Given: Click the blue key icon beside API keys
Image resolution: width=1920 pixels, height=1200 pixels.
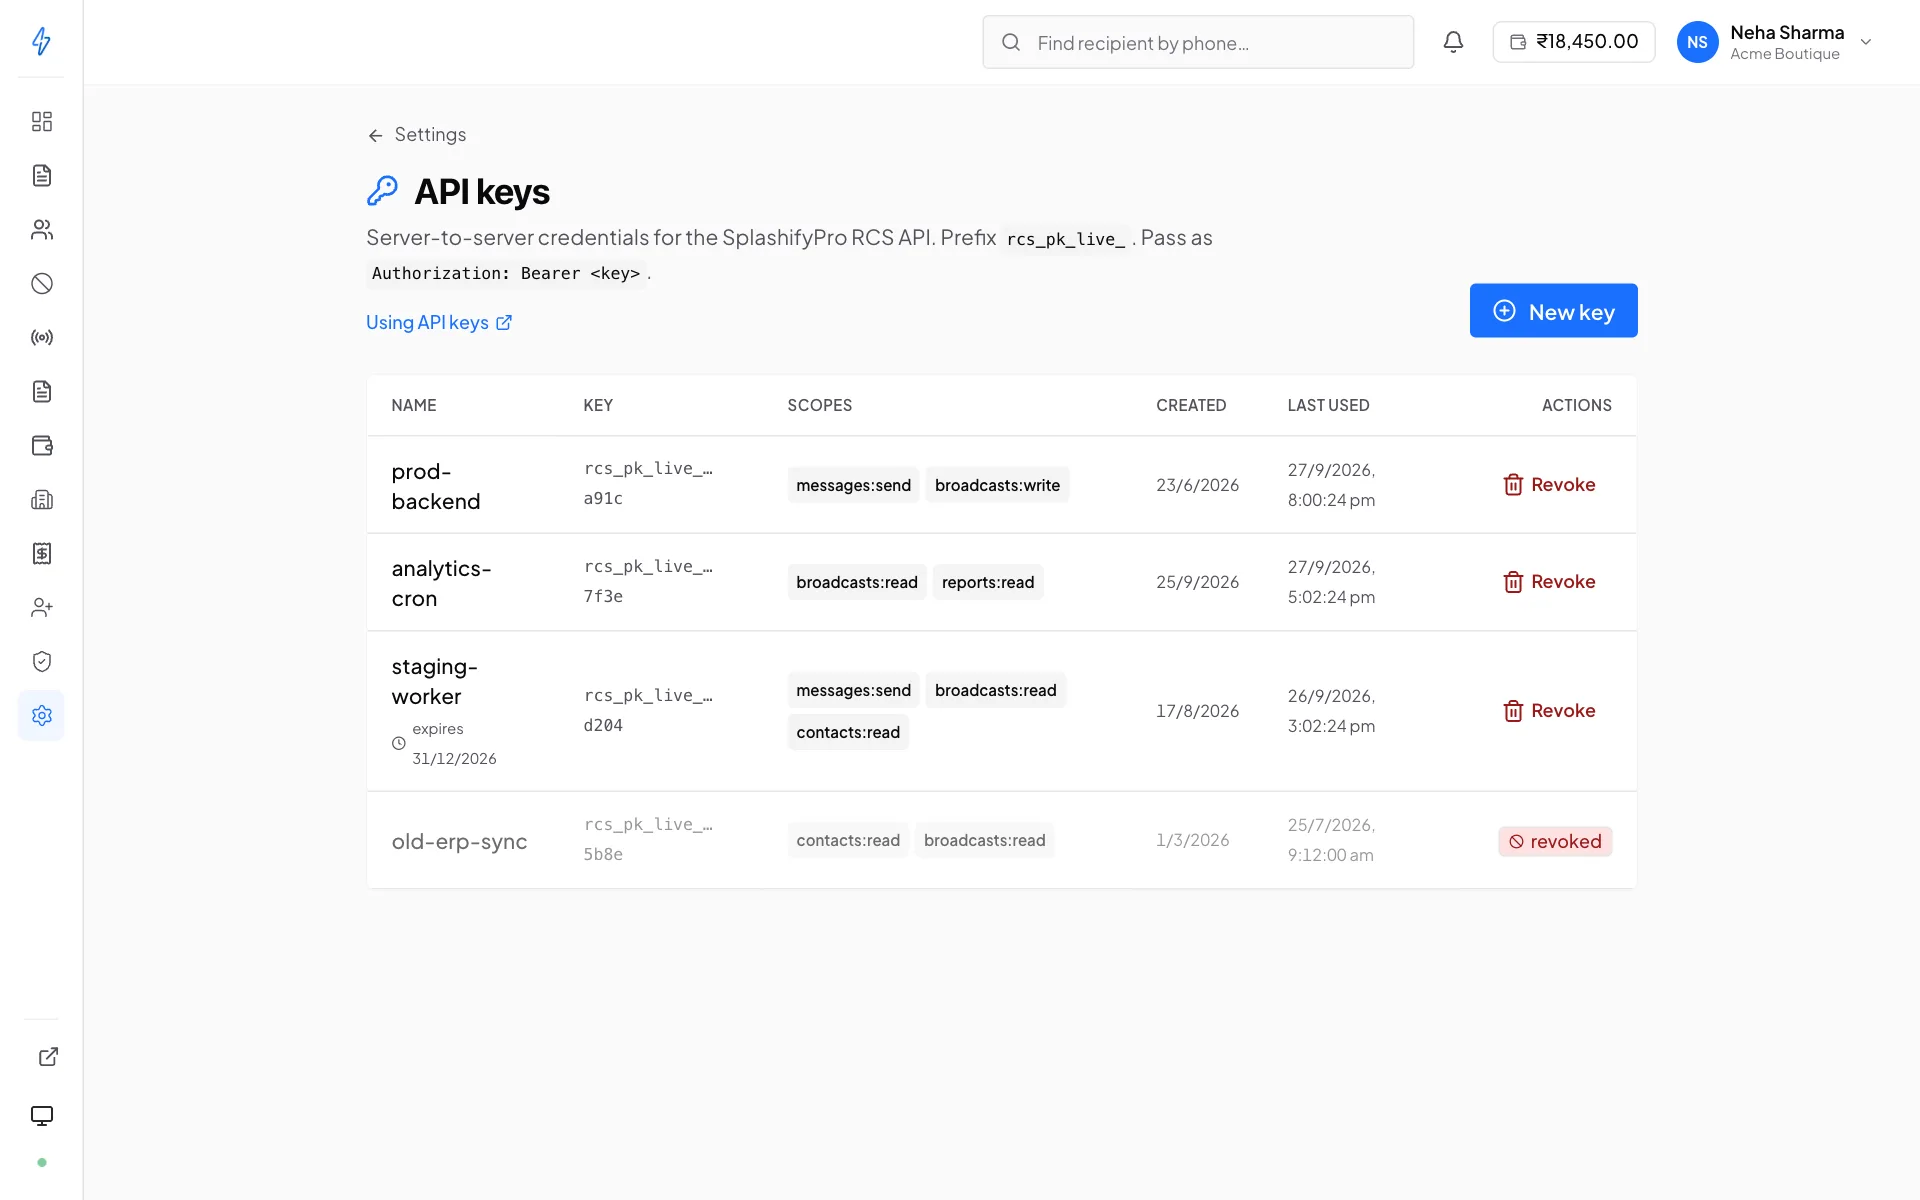Looking at the screenshot, I should pyautogui.click(x=382, y=190).
